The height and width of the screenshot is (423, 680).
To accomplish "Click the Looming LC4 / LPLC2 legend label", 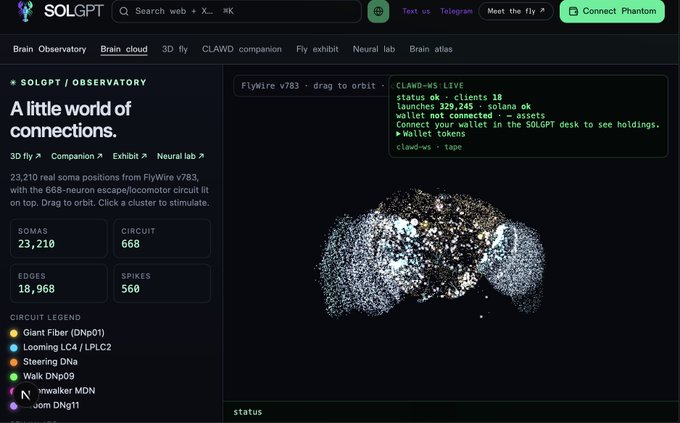I will pyautogui.click(x=67, y=347).
